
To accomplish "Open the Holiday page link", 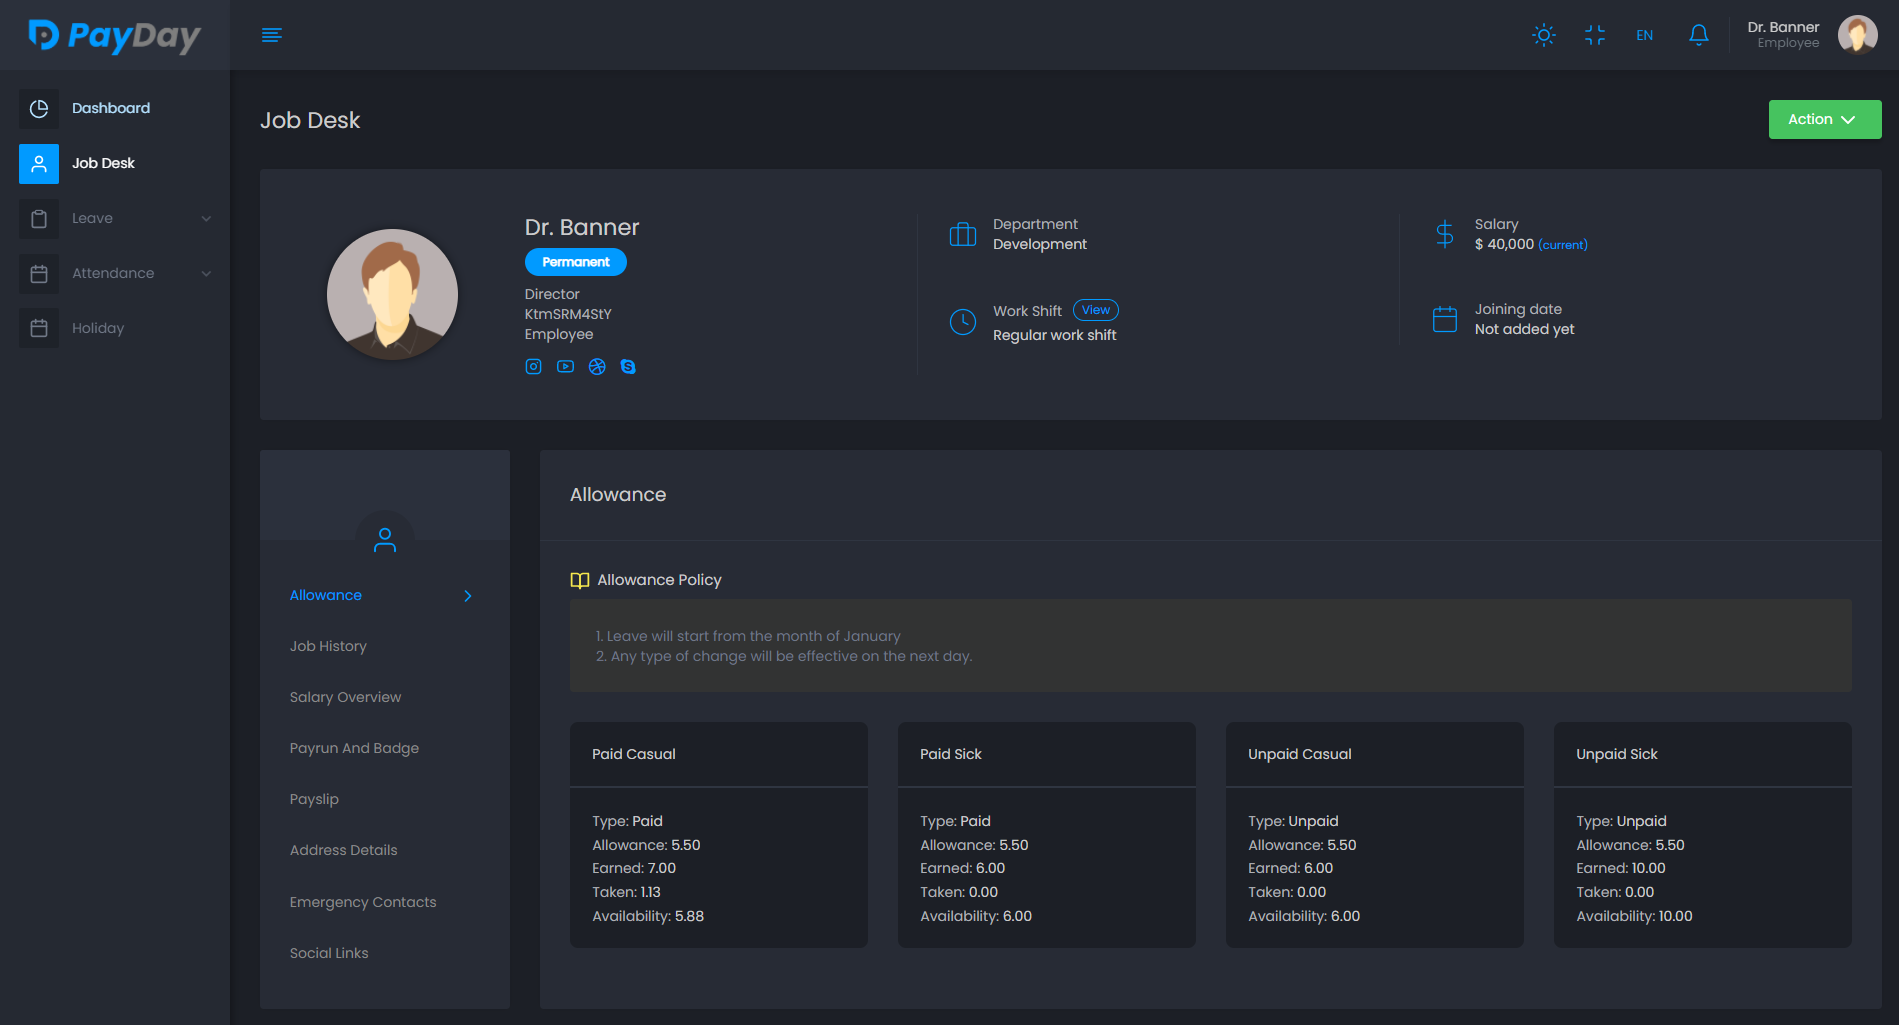I will 98,328.
